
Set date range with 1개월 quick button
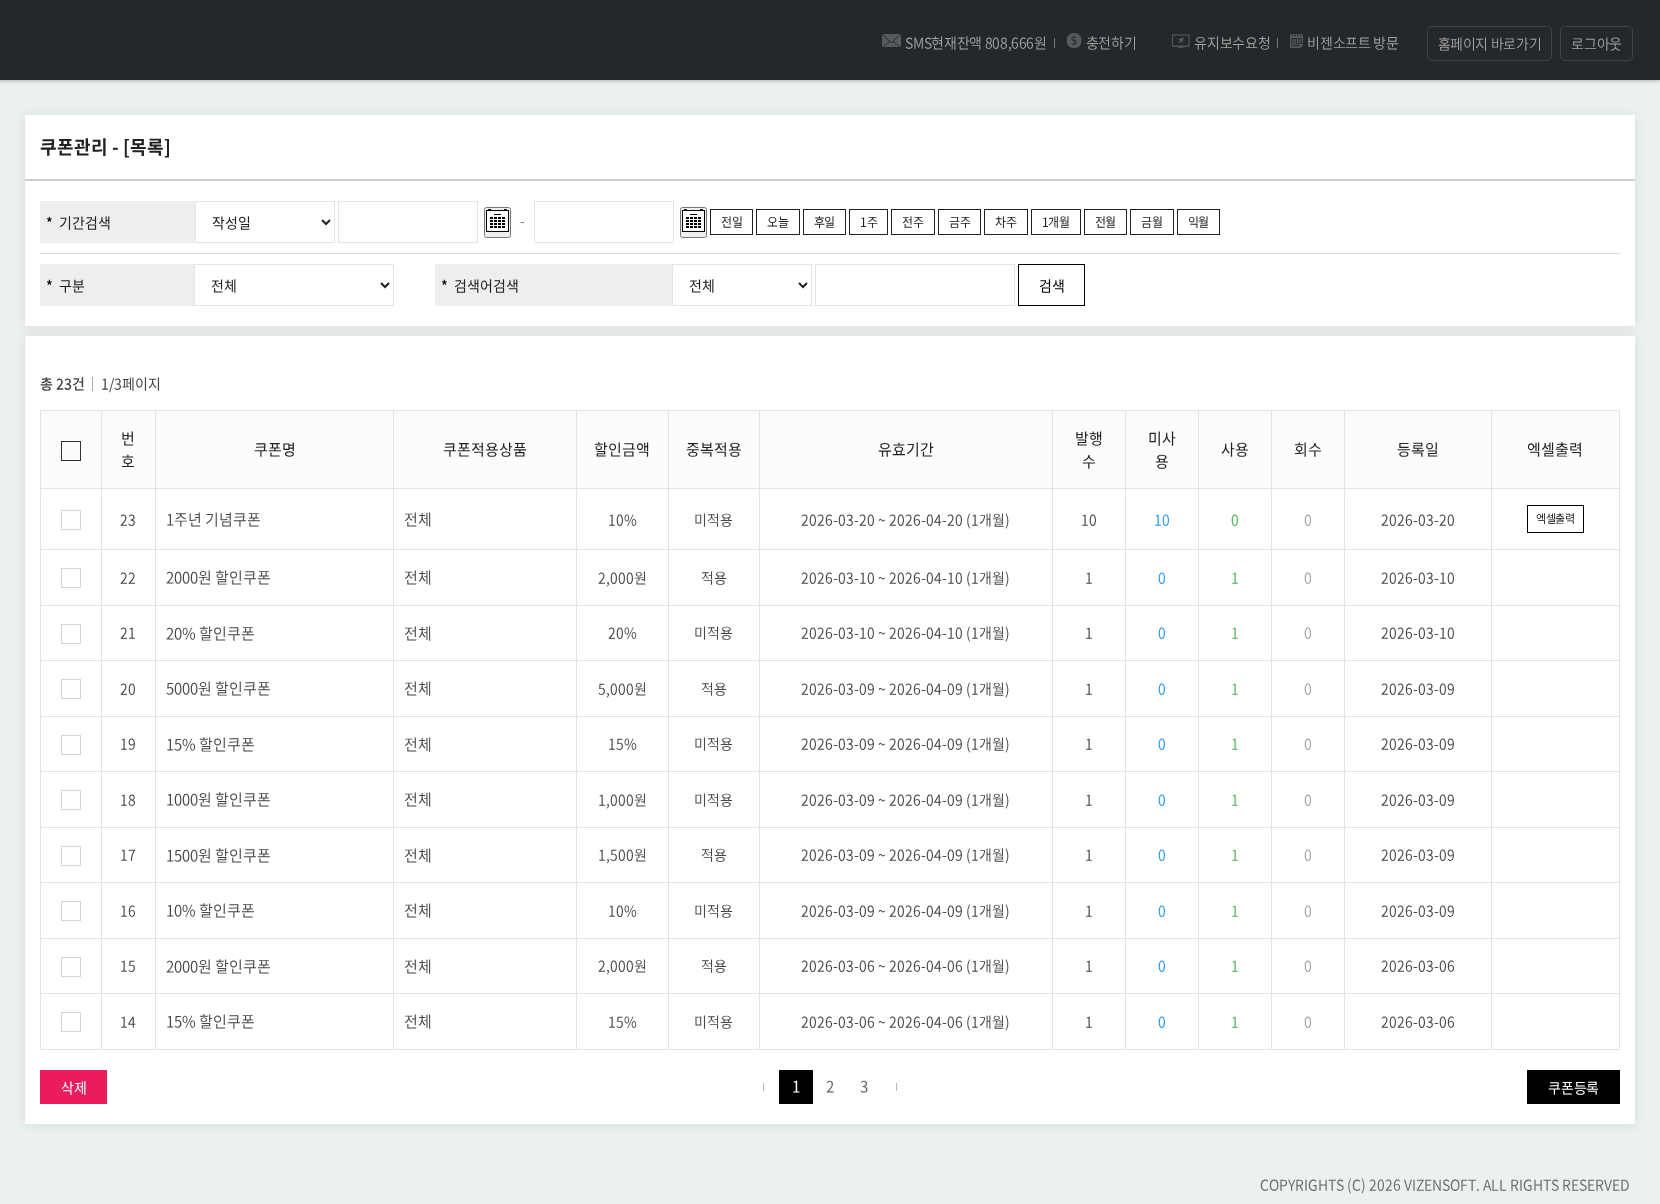point(1055,222)
